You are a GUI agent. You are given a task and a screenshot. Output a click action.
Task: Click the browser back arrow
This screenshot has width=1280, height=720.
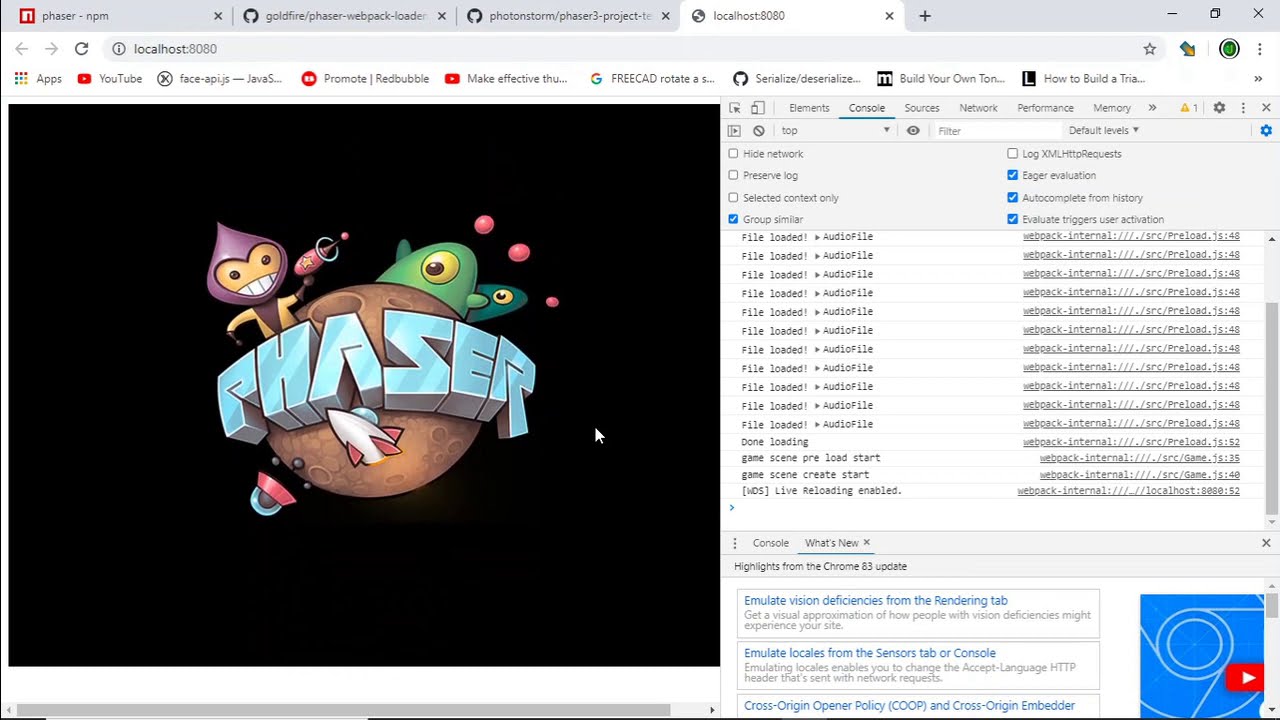(22, 48)
